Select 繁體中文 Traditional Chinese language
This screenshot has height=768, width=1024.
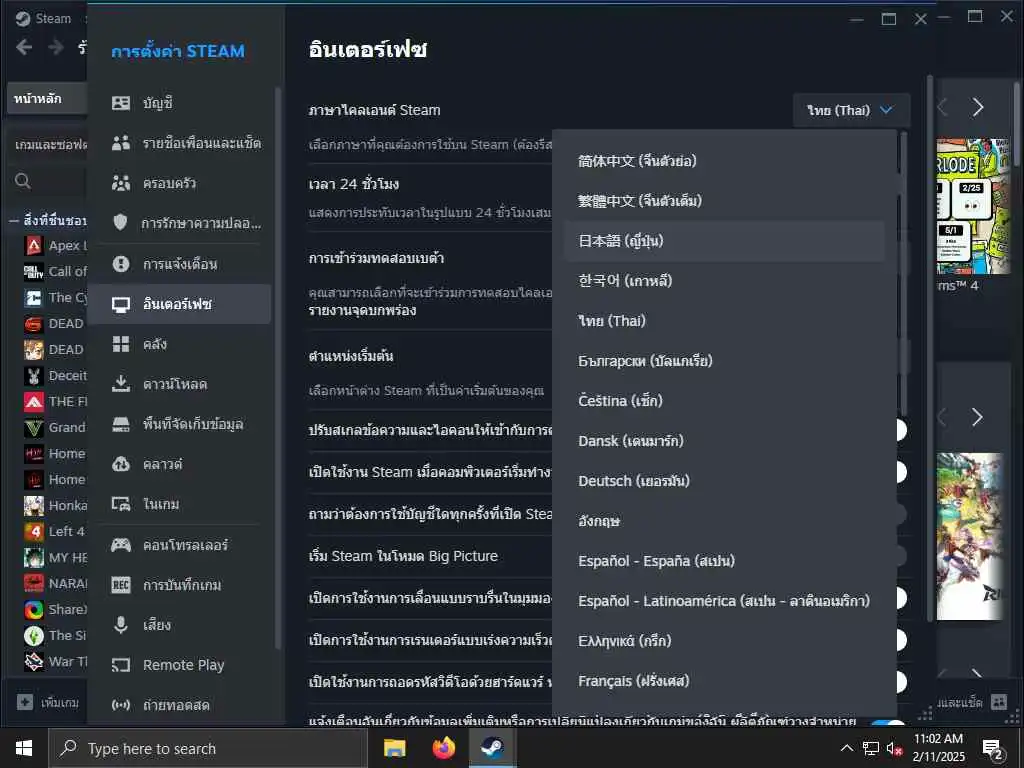tap(724, 200)
